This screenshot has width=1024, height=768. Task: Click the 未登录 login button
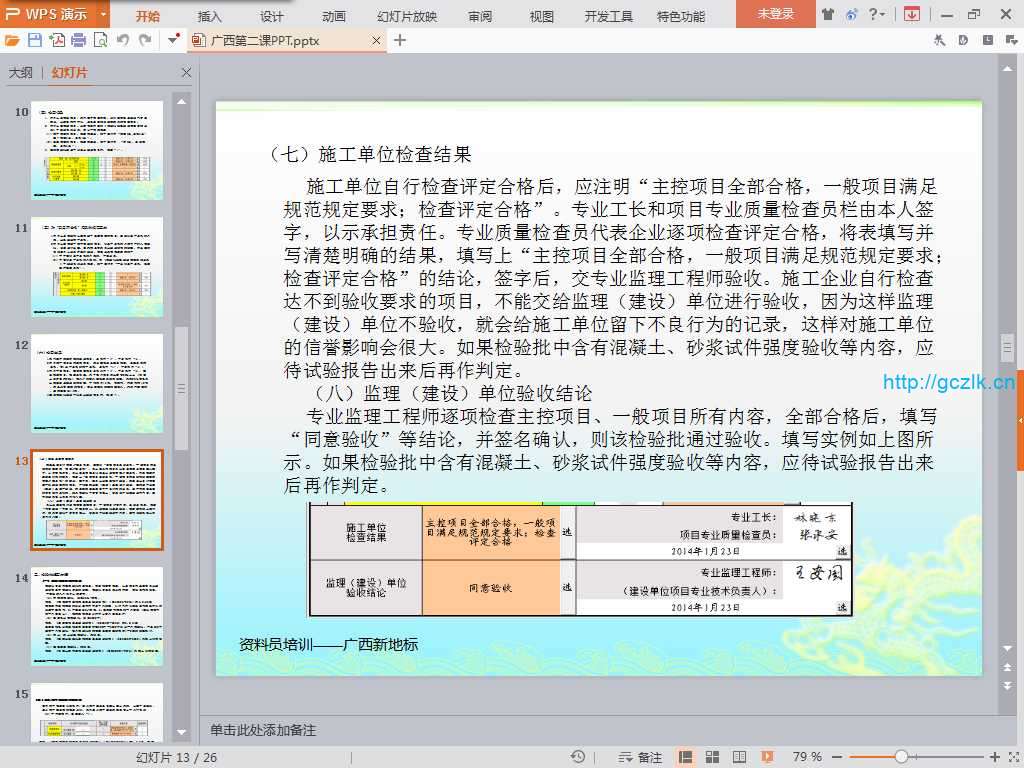(x=775, y=15)
